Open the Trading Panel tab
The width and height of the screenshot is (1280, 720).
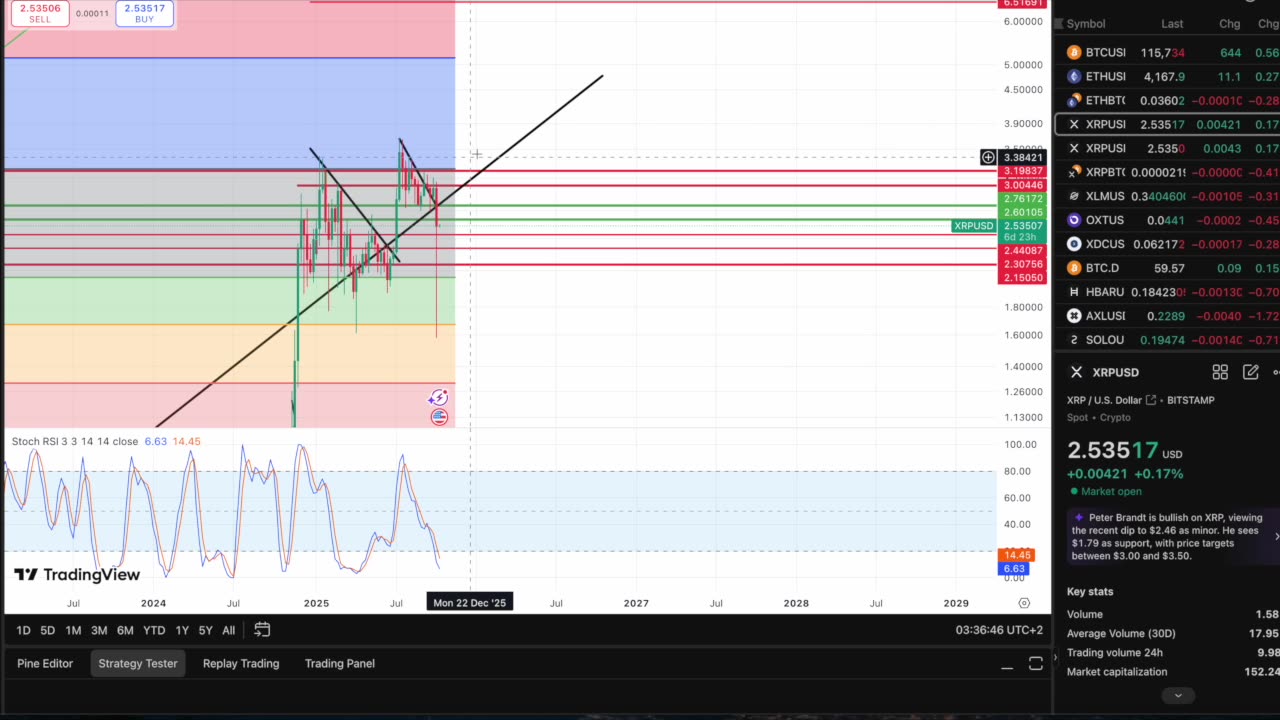(x=340, y=663)
